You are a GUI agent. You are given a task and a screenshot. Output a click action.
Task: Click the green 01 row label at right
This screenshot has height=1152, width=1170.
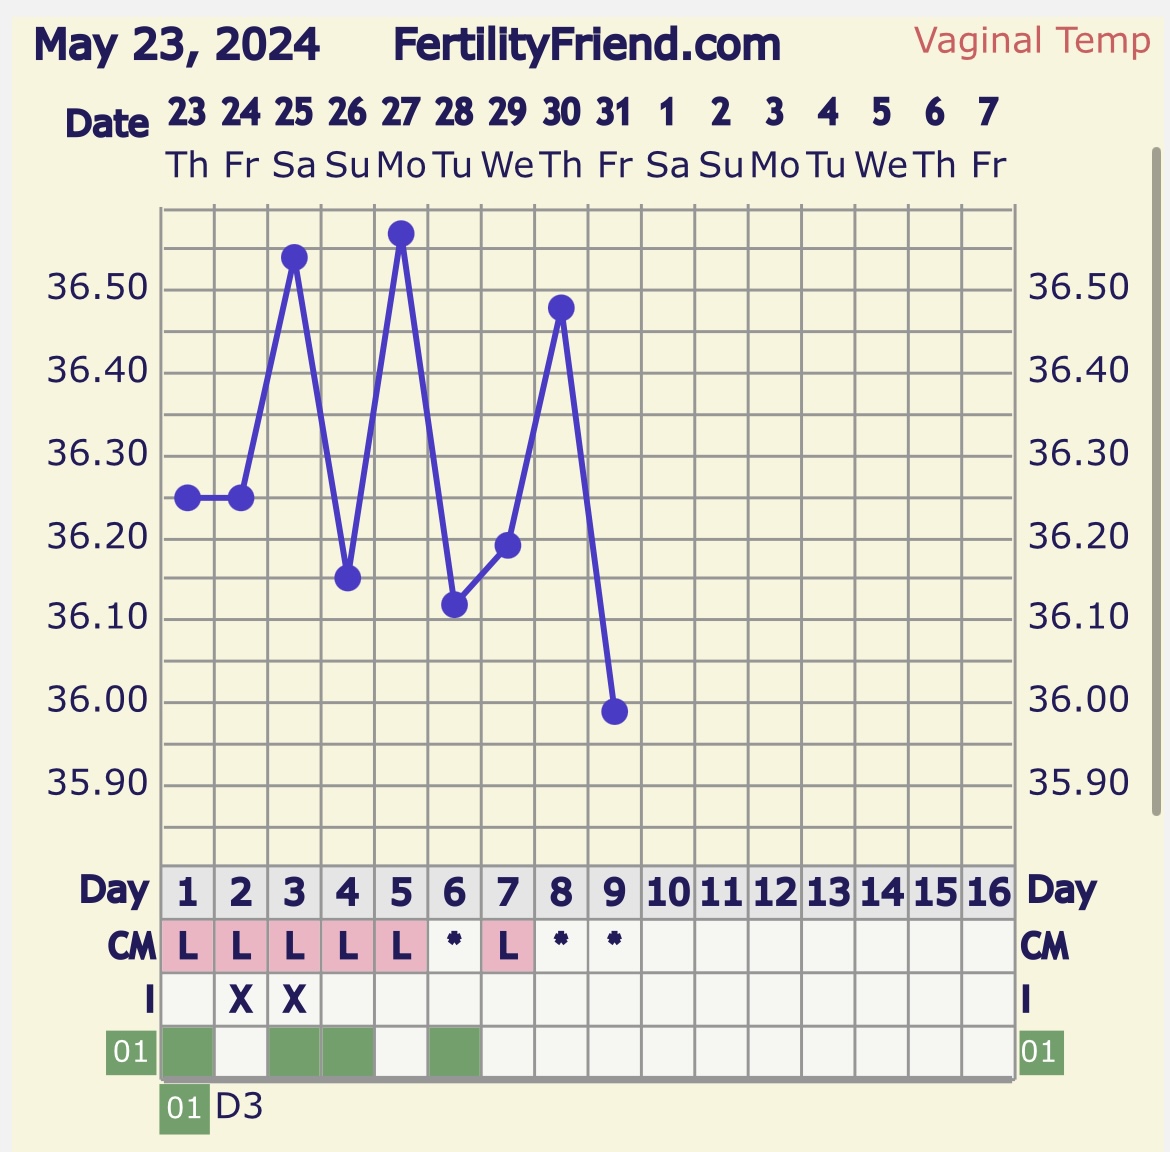click(x=1039, y=1052)
